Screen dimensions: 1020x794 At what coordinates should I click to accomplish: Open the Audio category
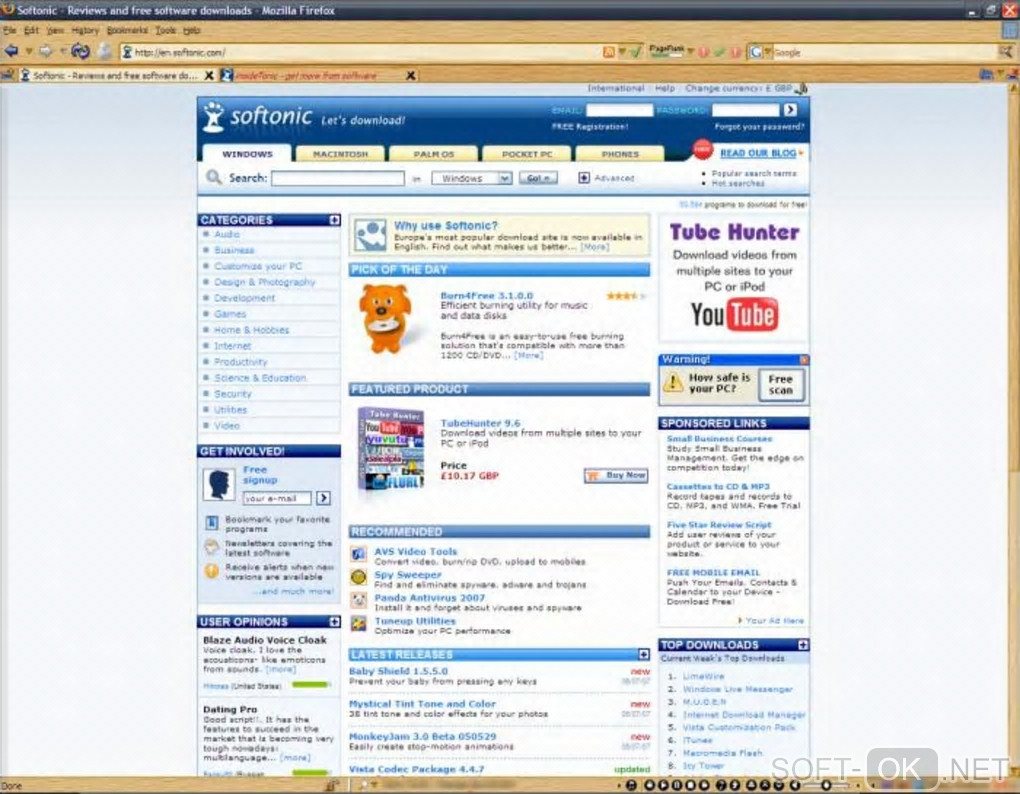[227, 234]
